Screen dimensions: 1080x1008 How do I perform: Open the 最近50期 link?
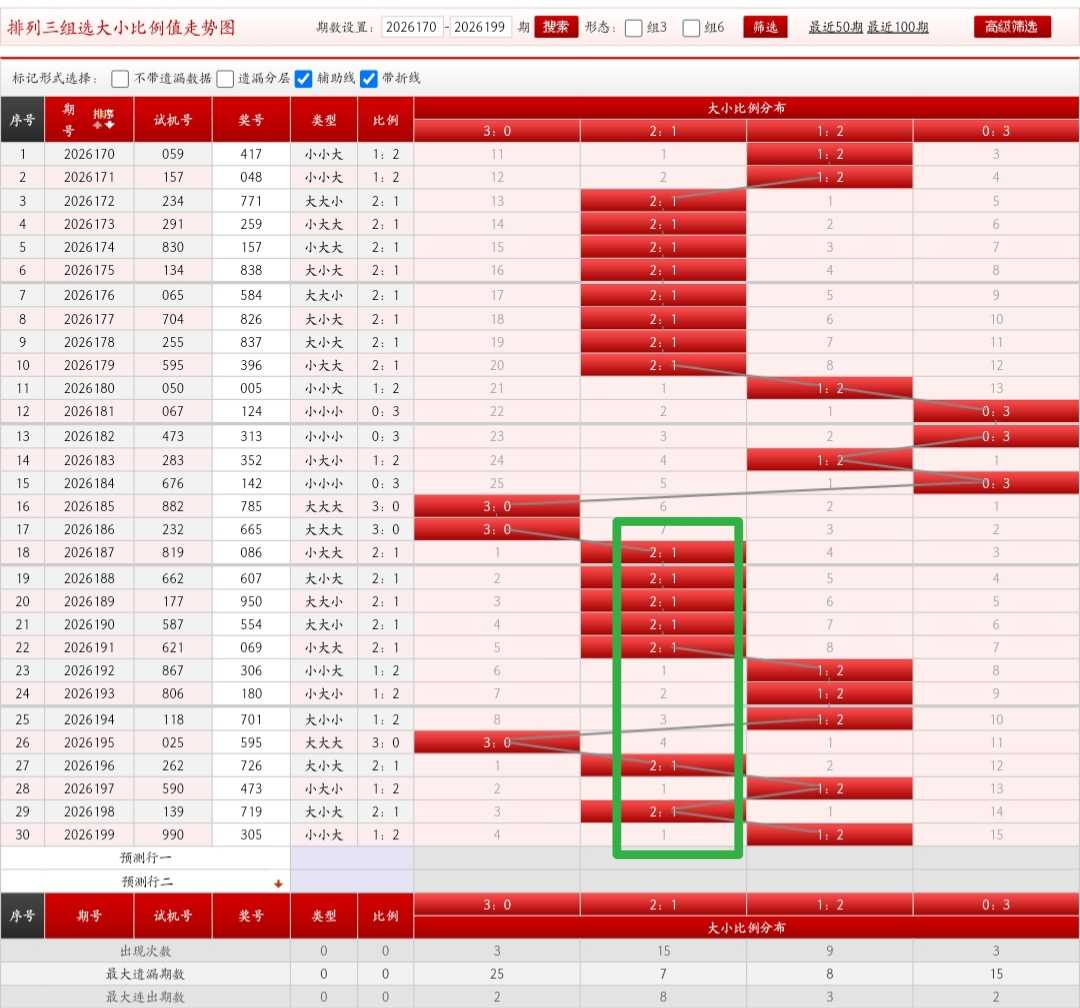pos(835,27)
